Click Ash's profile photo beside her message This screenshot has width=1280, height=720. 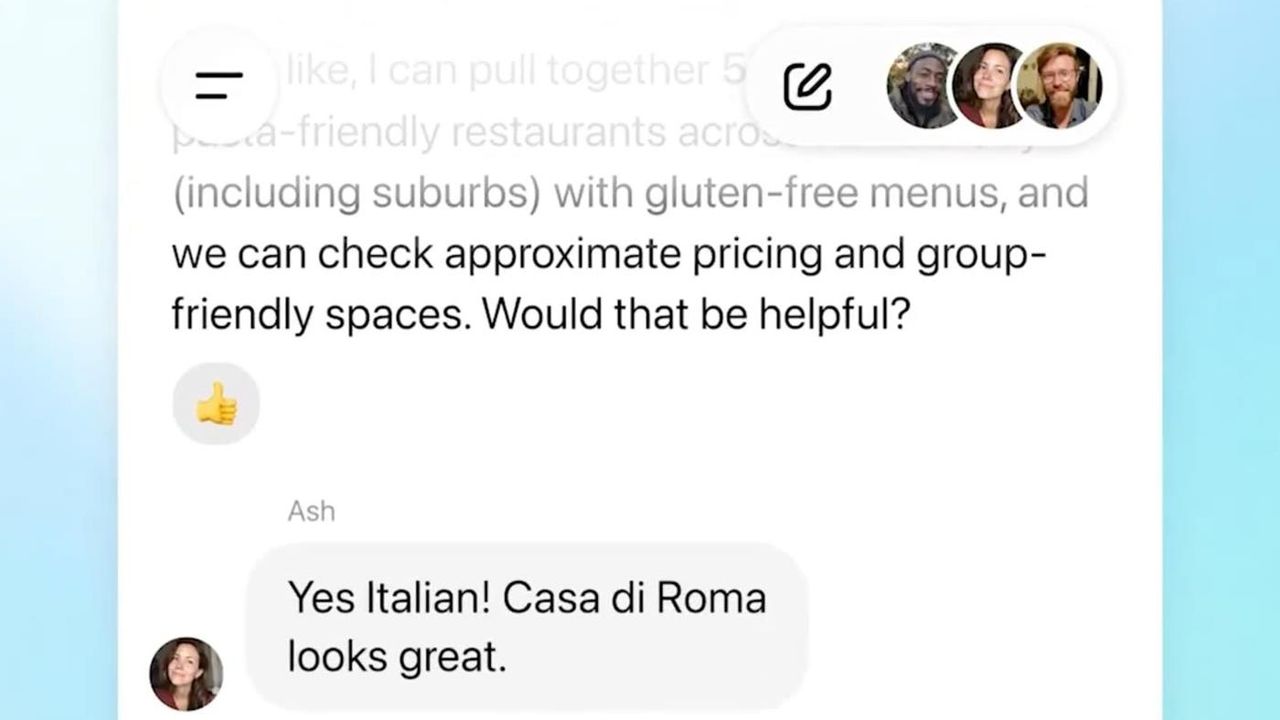pyautogui.click(x=186, y=673)
